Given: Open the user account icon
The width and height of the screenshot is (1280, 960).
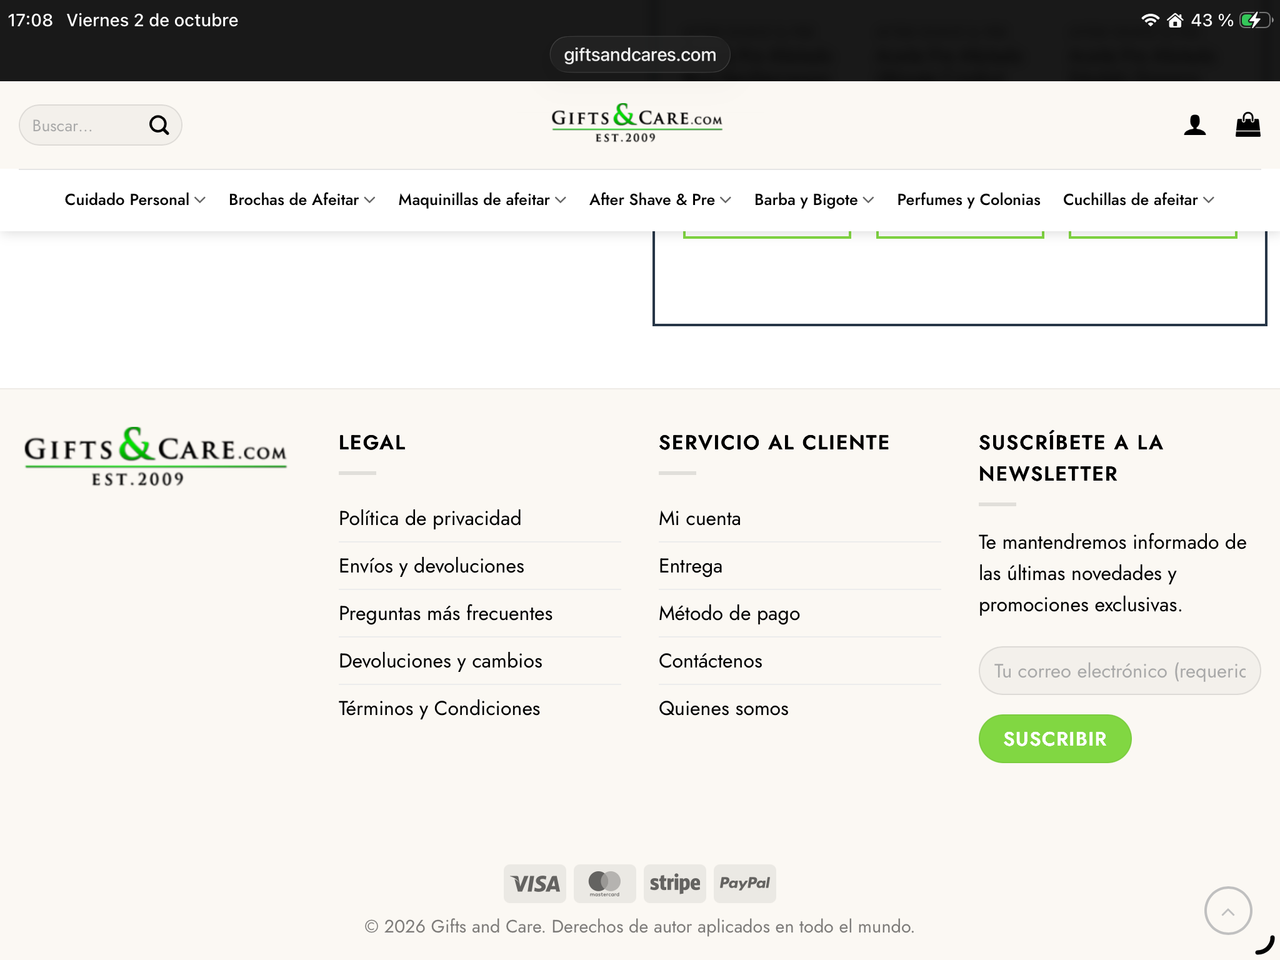Looking at the screenshot, I should coord(1195,125).
